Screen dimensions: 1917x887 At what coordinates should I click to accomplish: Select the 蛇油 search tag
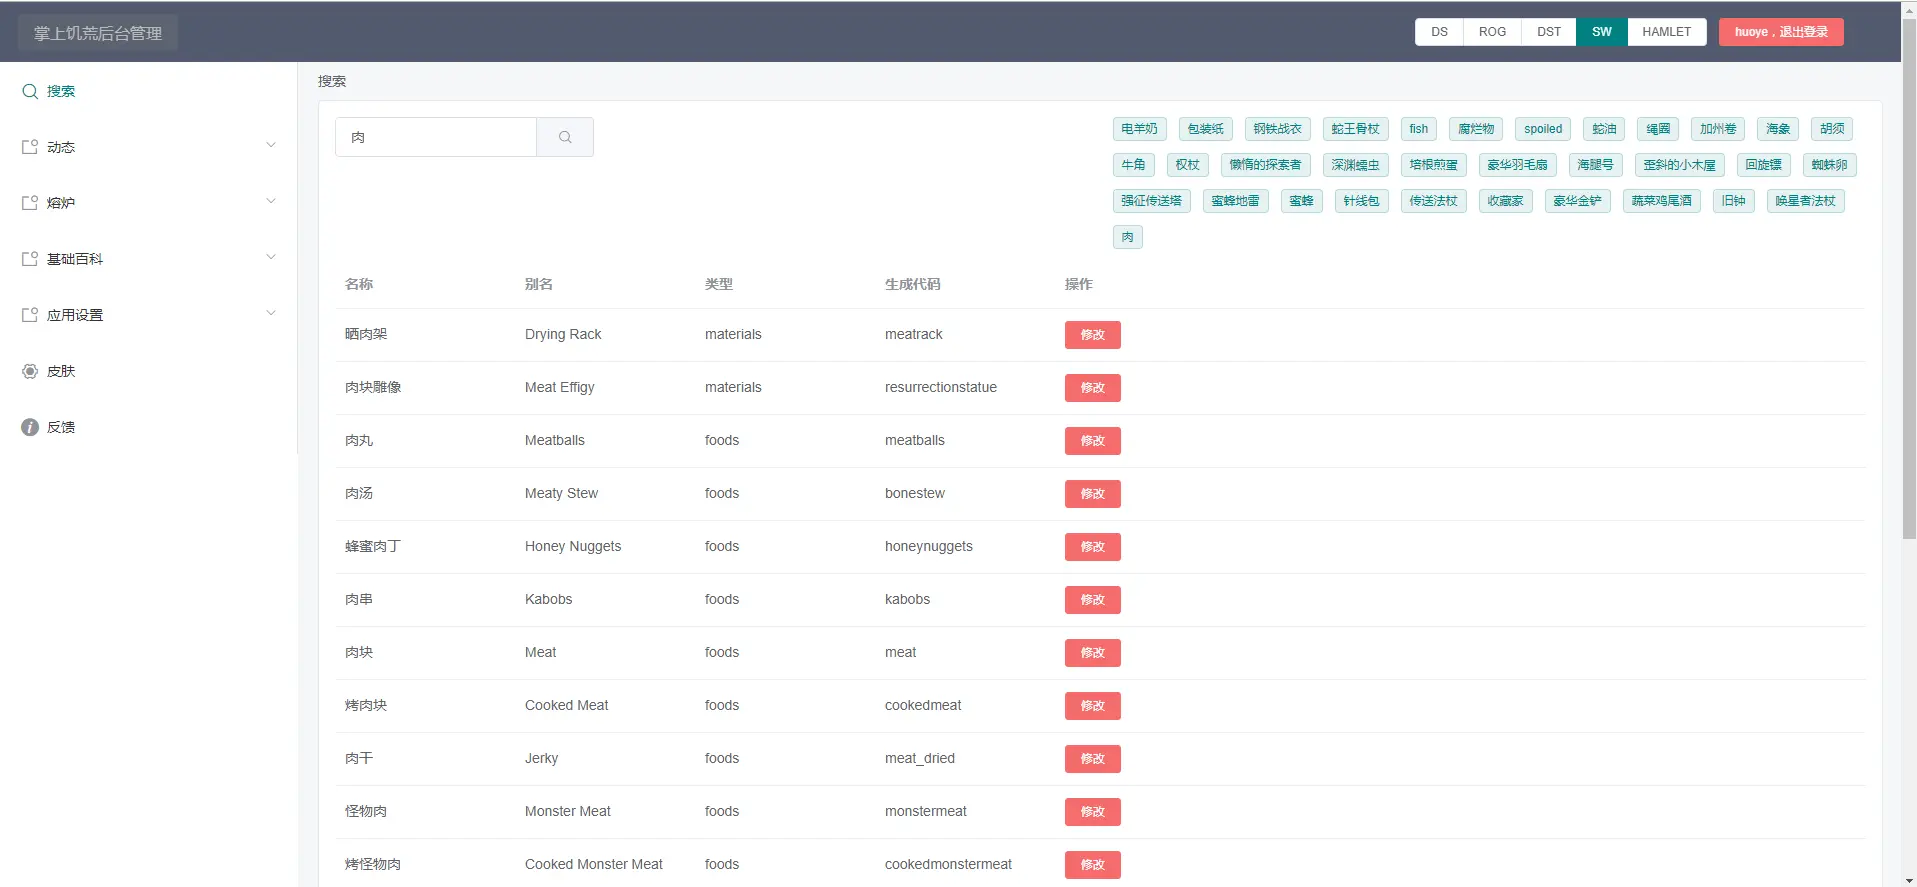tap(1604, 129)
